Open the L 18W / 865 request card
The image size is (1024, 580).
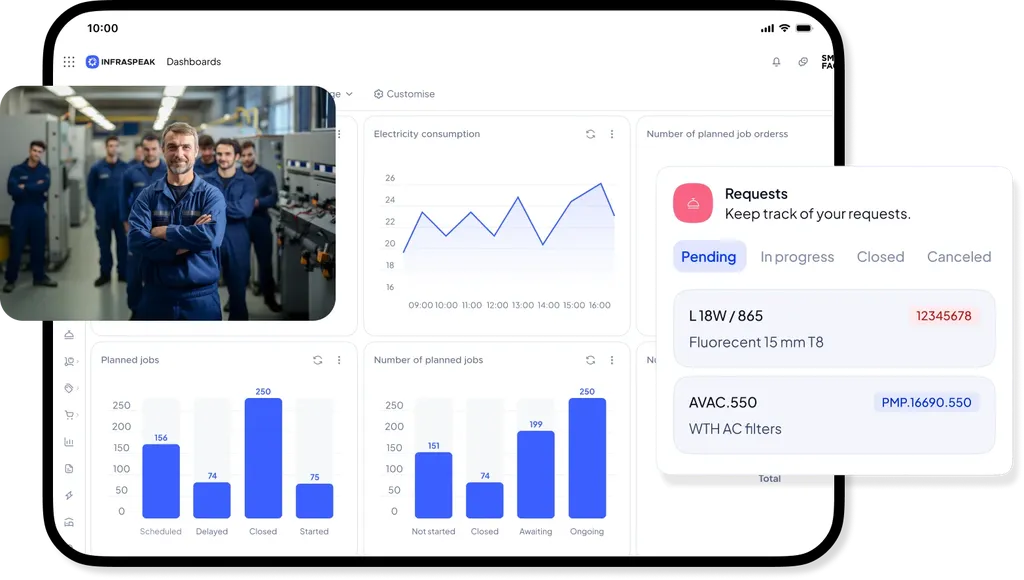(x=834, y=329)
